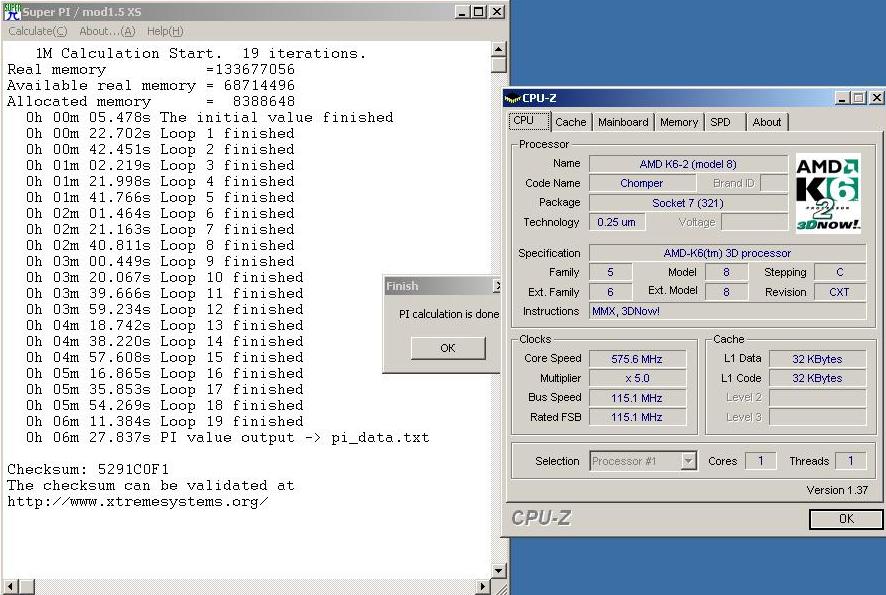886x595 pixels.
Task: Minimize the CPU-Z window
Action: (842, 98)
